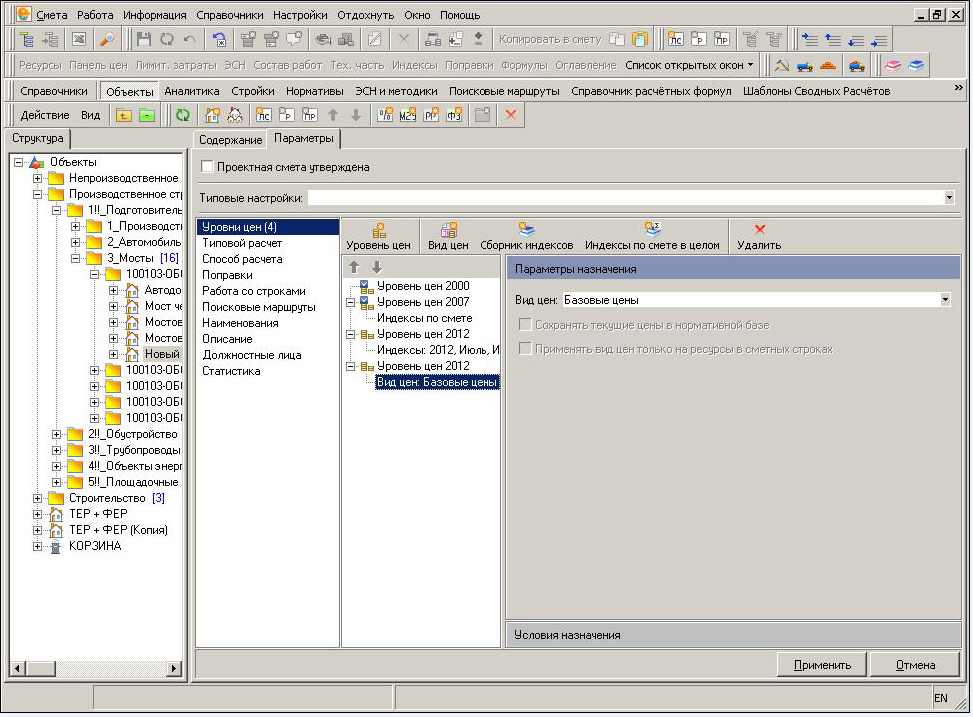Expand the КОРЗИНА tree node

37,546
